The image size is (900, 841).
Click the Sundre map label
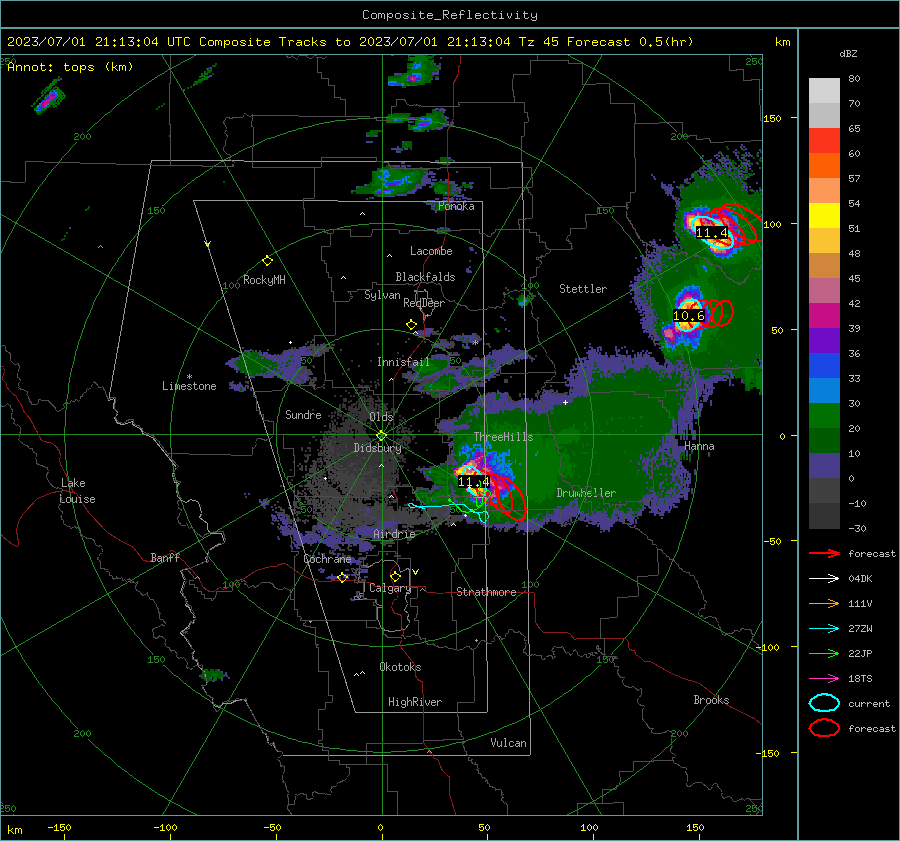(x=303, y=414)
